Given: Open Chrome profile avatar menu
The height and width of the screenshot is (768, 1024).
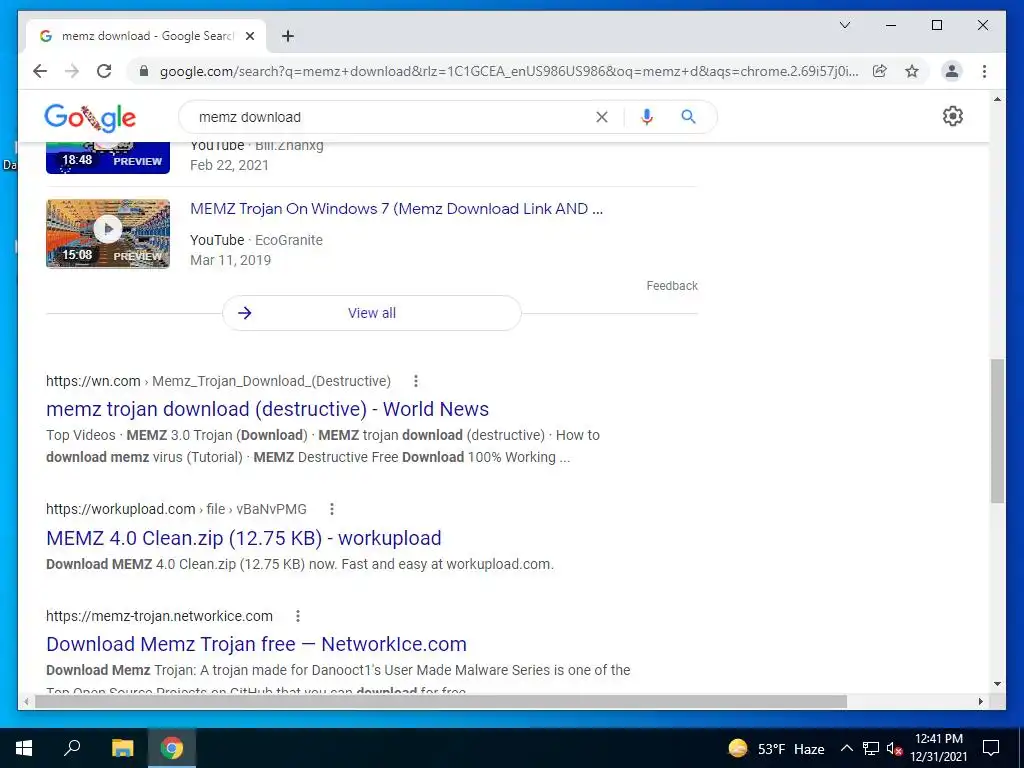Looking at the screenshot, I should coord(952,71).
